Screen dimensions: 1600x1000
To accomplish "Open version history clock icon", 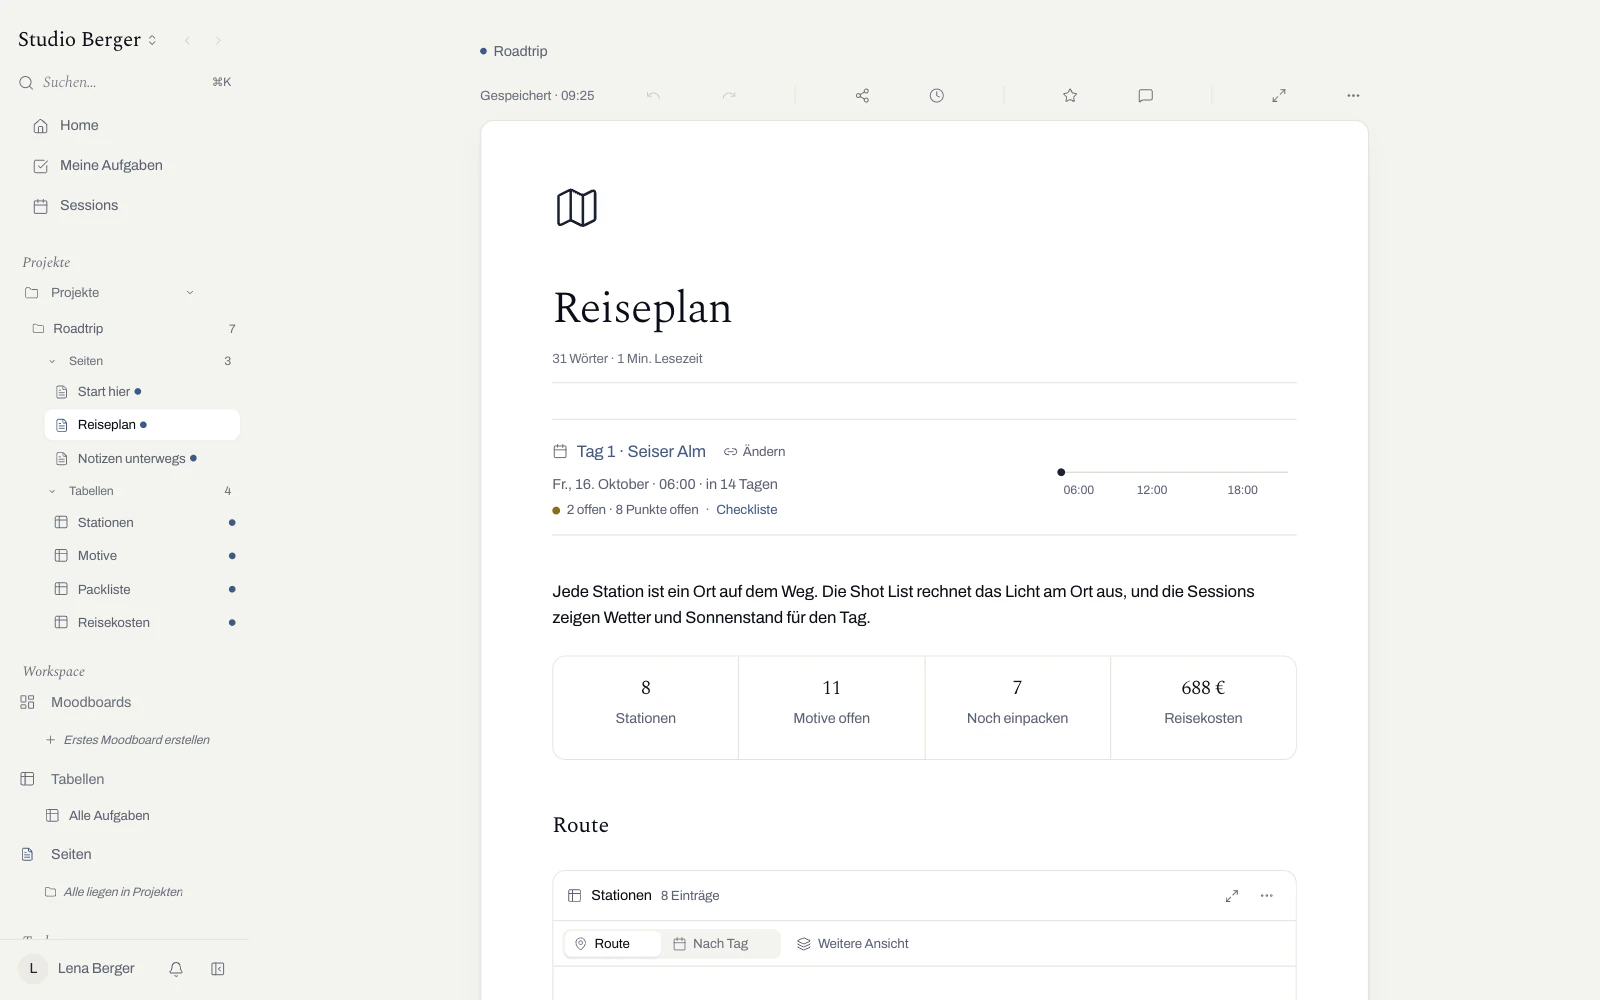I will 937,96.
